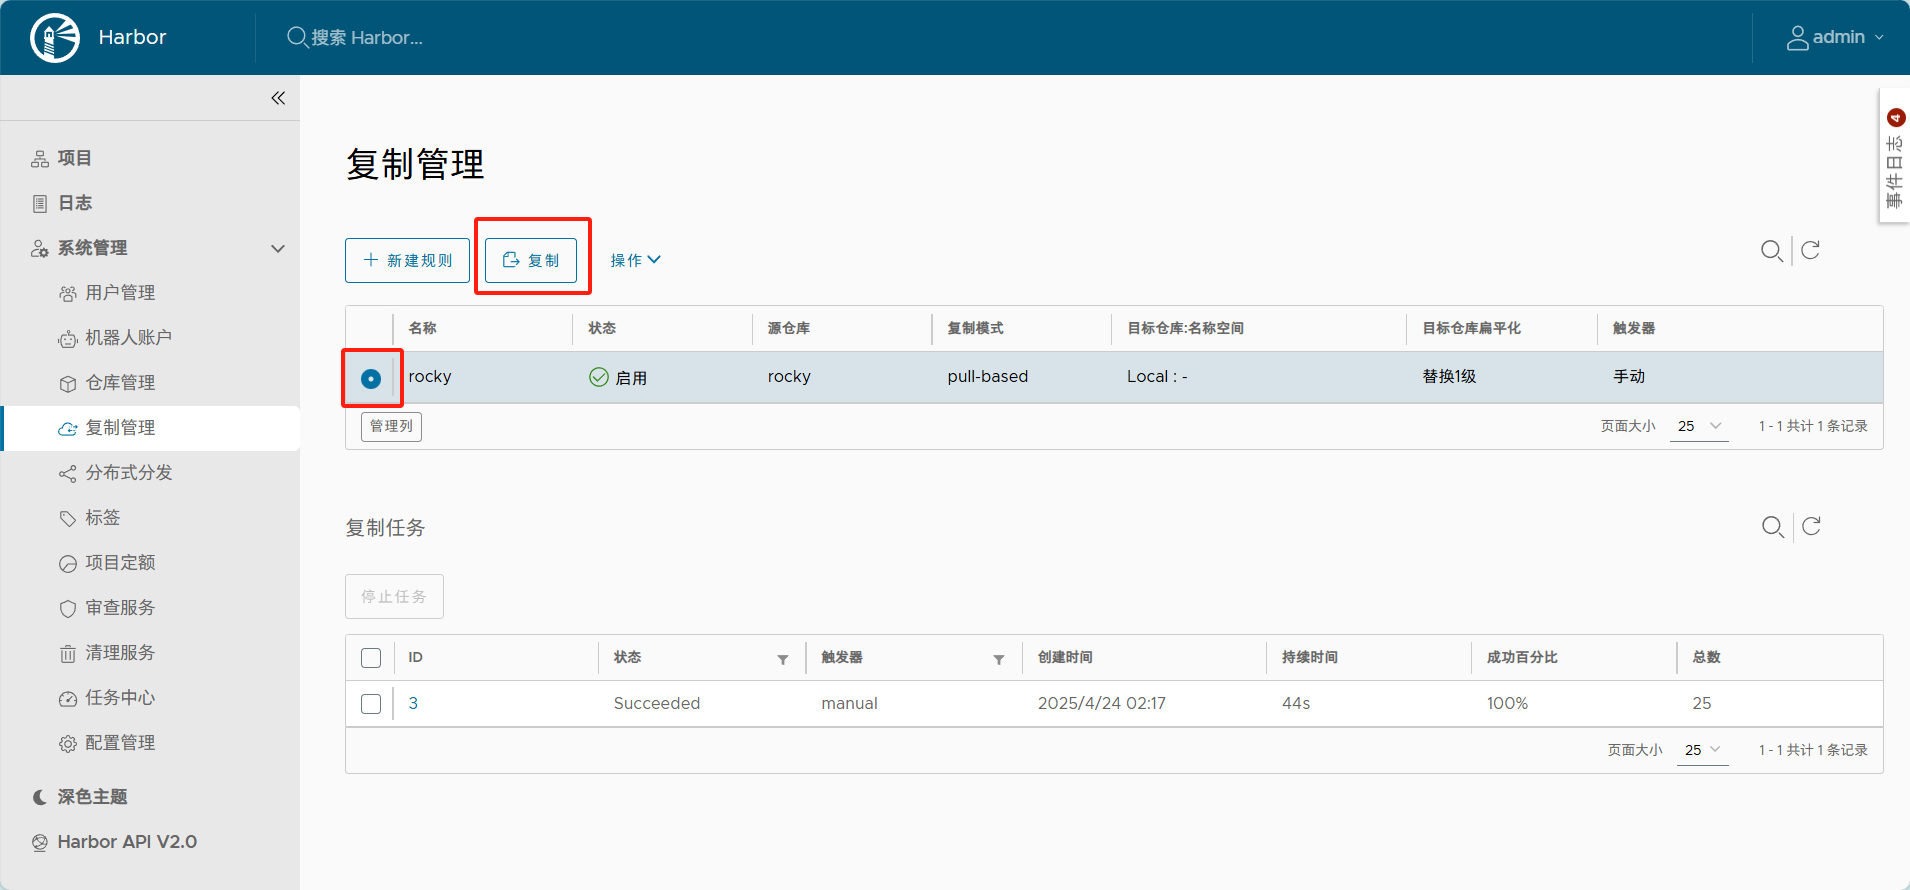Open the 操作 dropdown menu
Image resolution: width=1910 pixels, height=890 pixels.
(x=635, y=260)
